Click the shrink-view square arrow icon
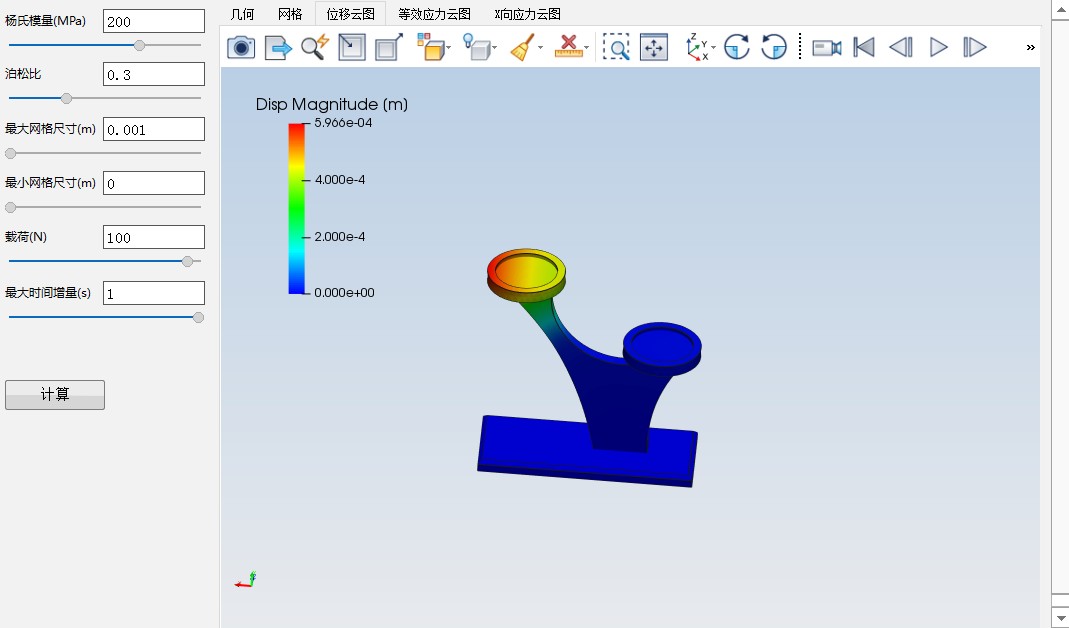Viewport: 1069px width, 628px height. [352, 47]
